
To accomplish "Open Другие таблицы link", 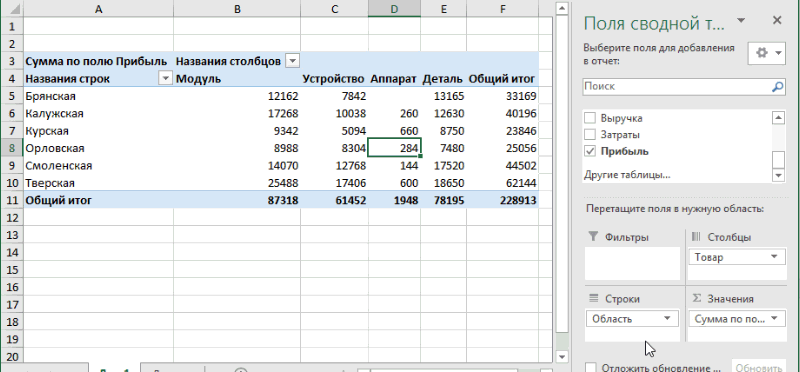I will 627,175.
